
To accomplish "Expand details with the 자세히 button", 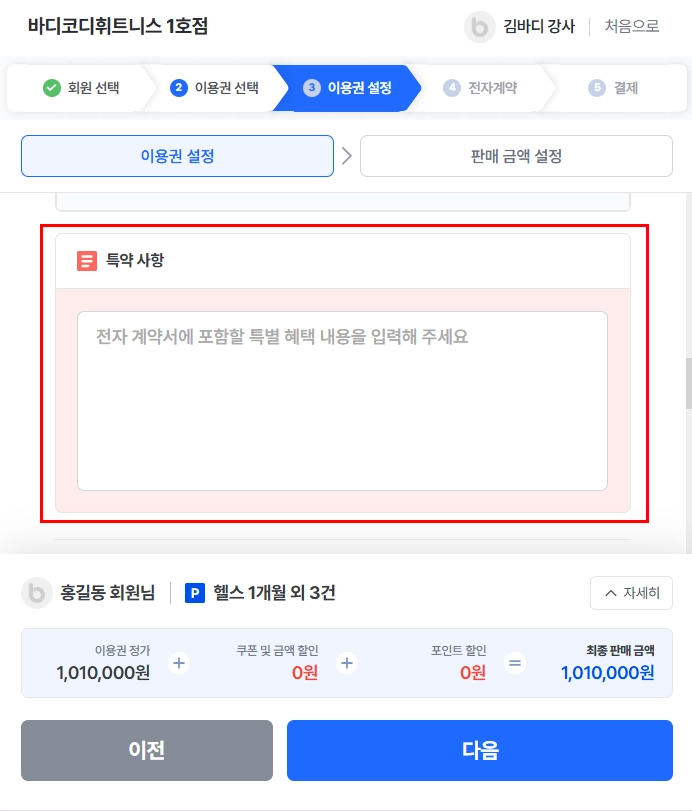I will coord(631,593).
